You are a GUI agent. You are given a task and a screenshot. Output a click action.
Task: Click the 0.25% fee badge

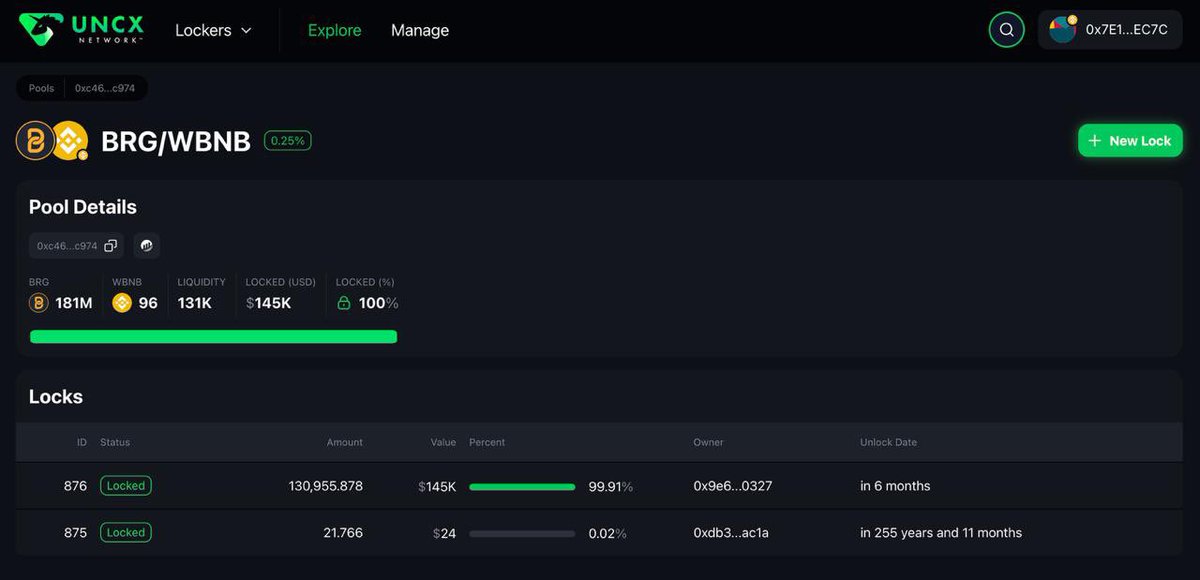click(288, 141)
